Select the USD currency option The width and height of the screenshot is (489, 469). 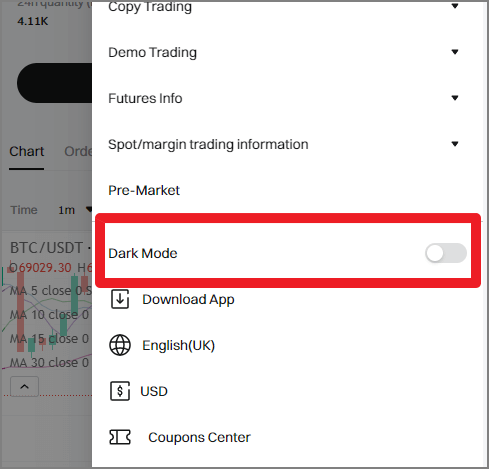click(154, 391)
